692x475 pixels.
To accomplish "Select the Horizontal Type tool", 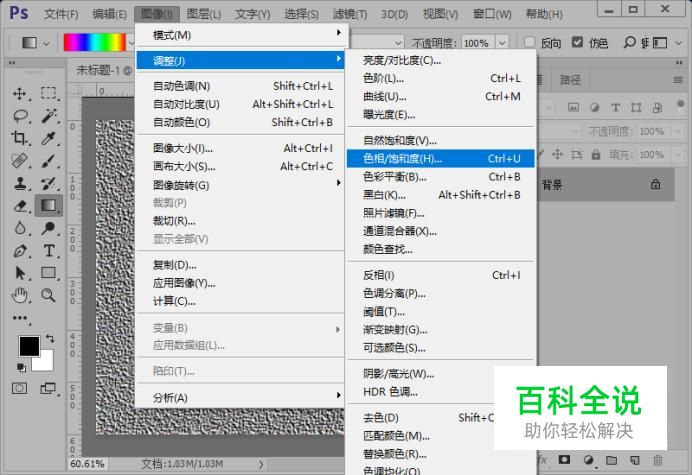I will pyautogui.click(x=49, y=251).
